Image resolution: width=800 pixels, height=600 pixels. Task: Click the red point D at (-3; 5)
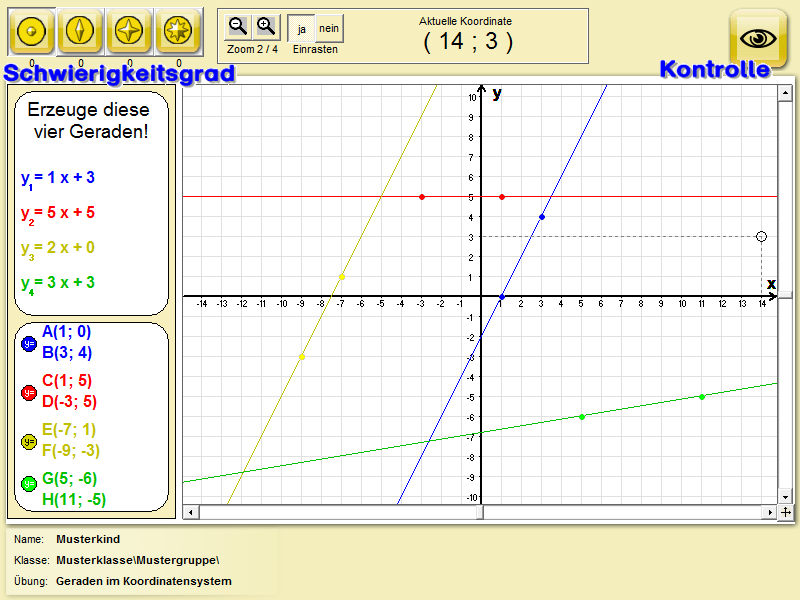[x=422, y=197]
